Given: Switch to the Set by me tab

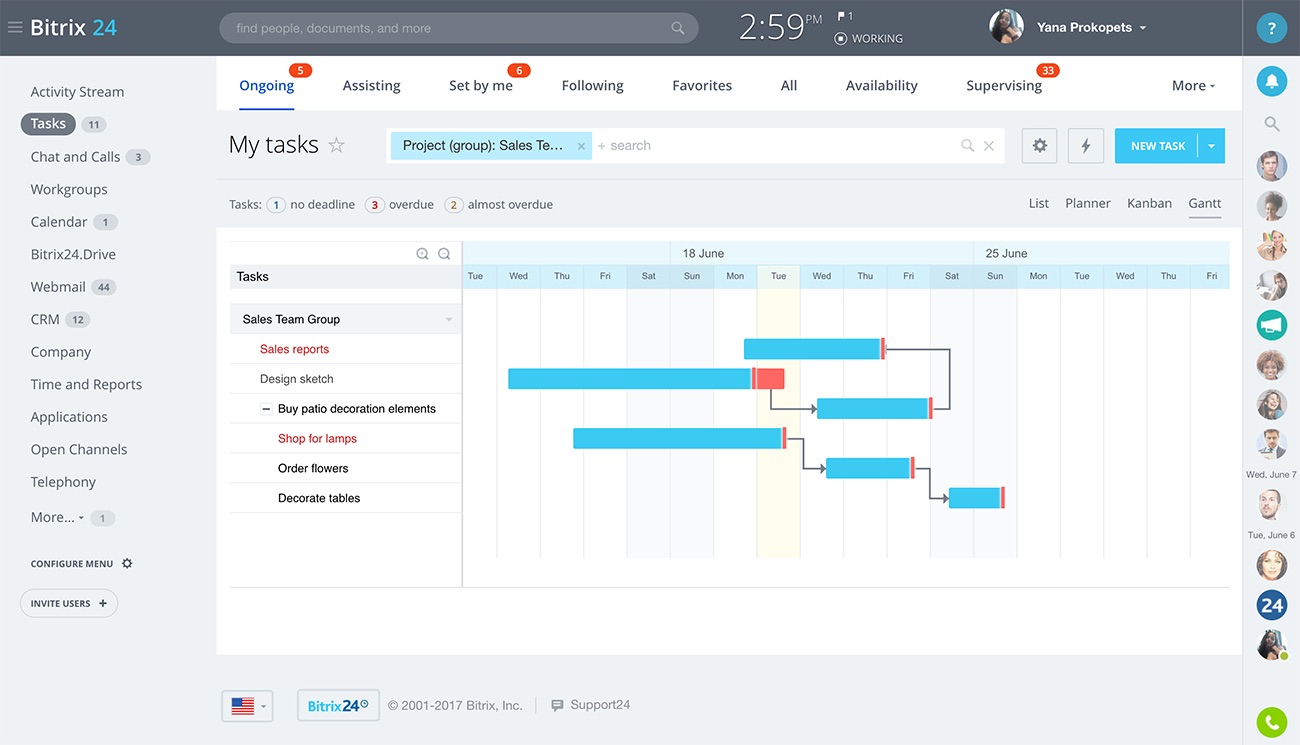Looking at the screenshot, I should 480,86.
